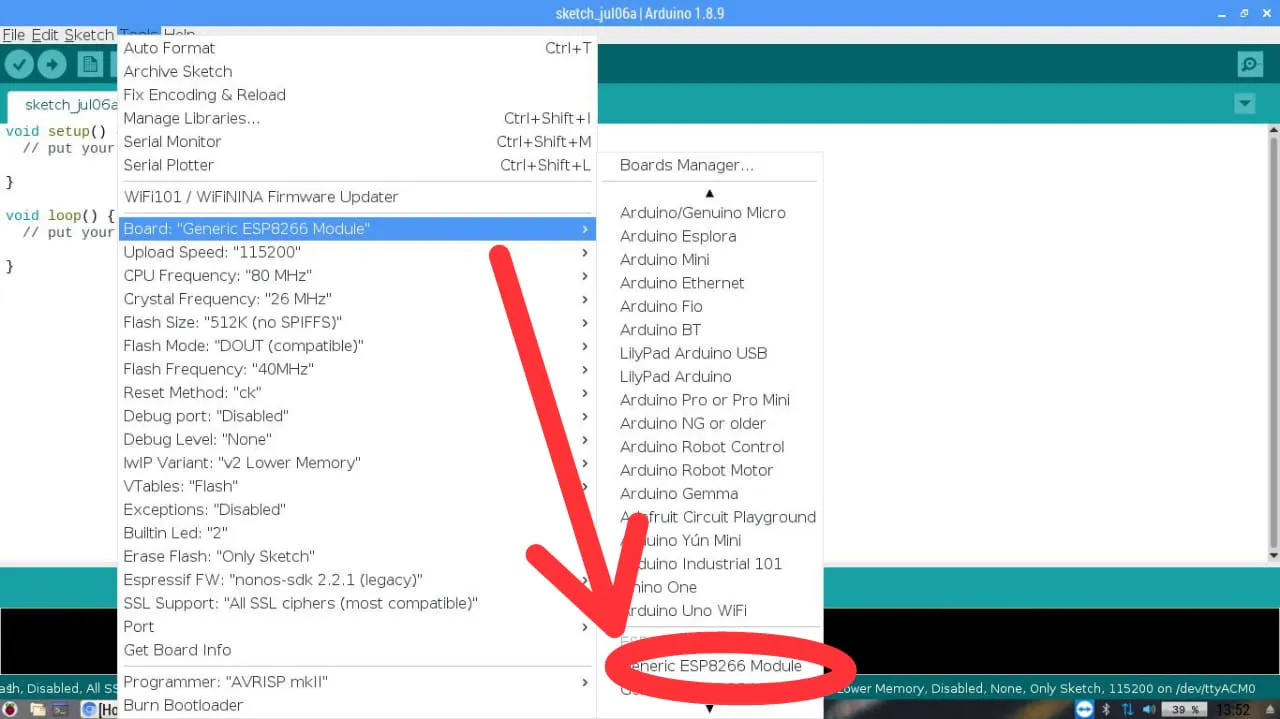Click the down scroll arrow in board list
1280x719 pixels.
click(x=710, y=709)
